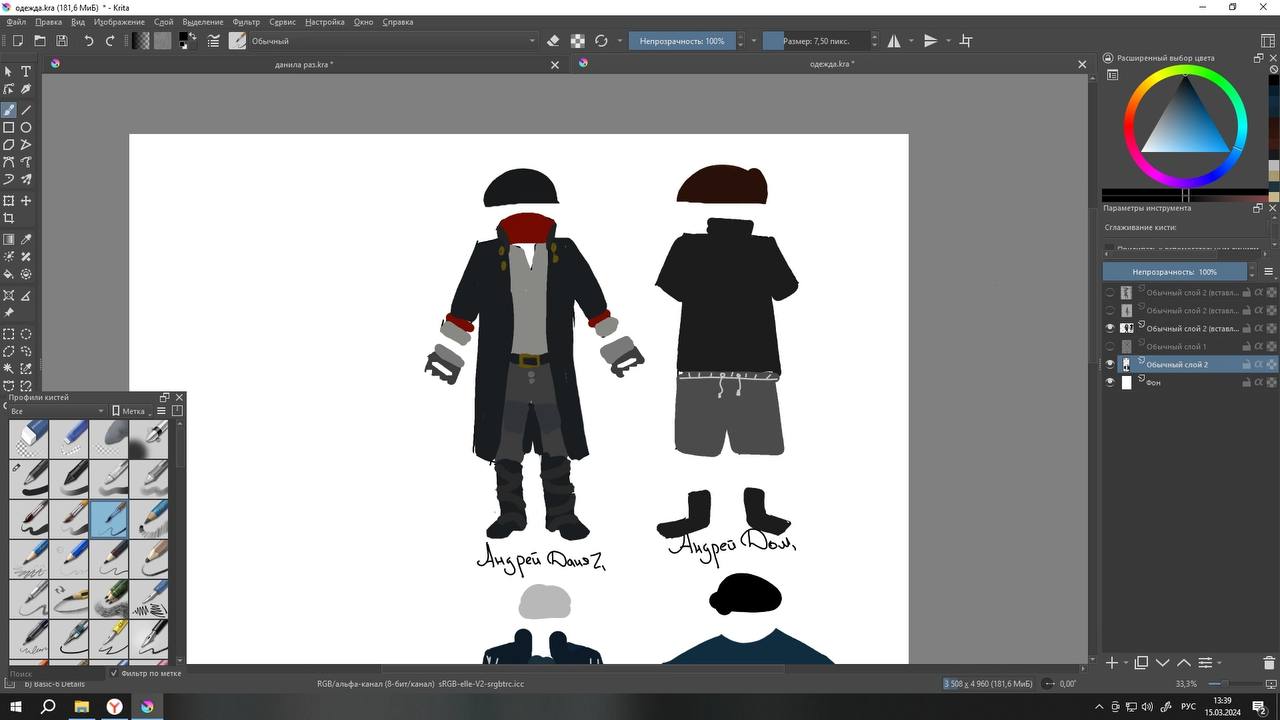Viewport: 1280px width, 720px height.
Task: Enable eraser mode in top toolbar
Action: pos(553,41)
